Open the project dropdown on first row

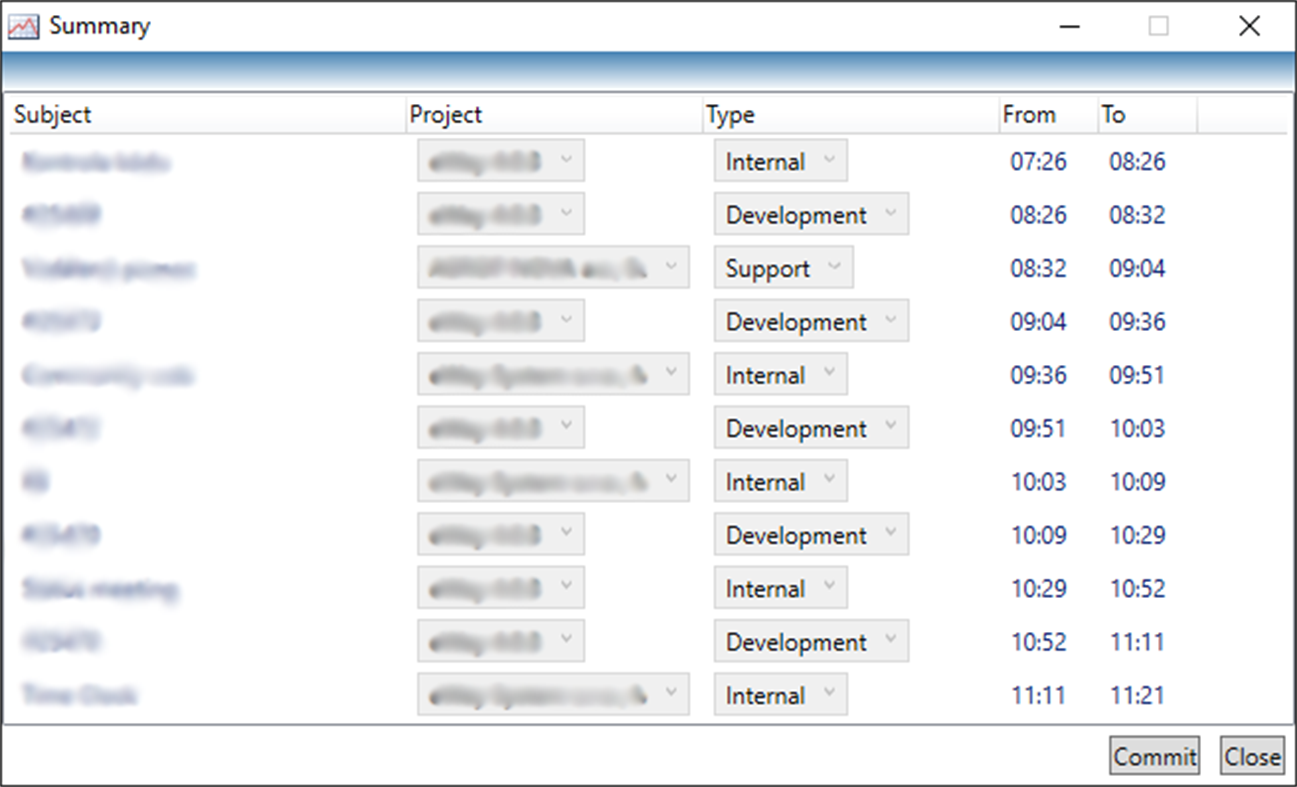(x=500, y=160)
